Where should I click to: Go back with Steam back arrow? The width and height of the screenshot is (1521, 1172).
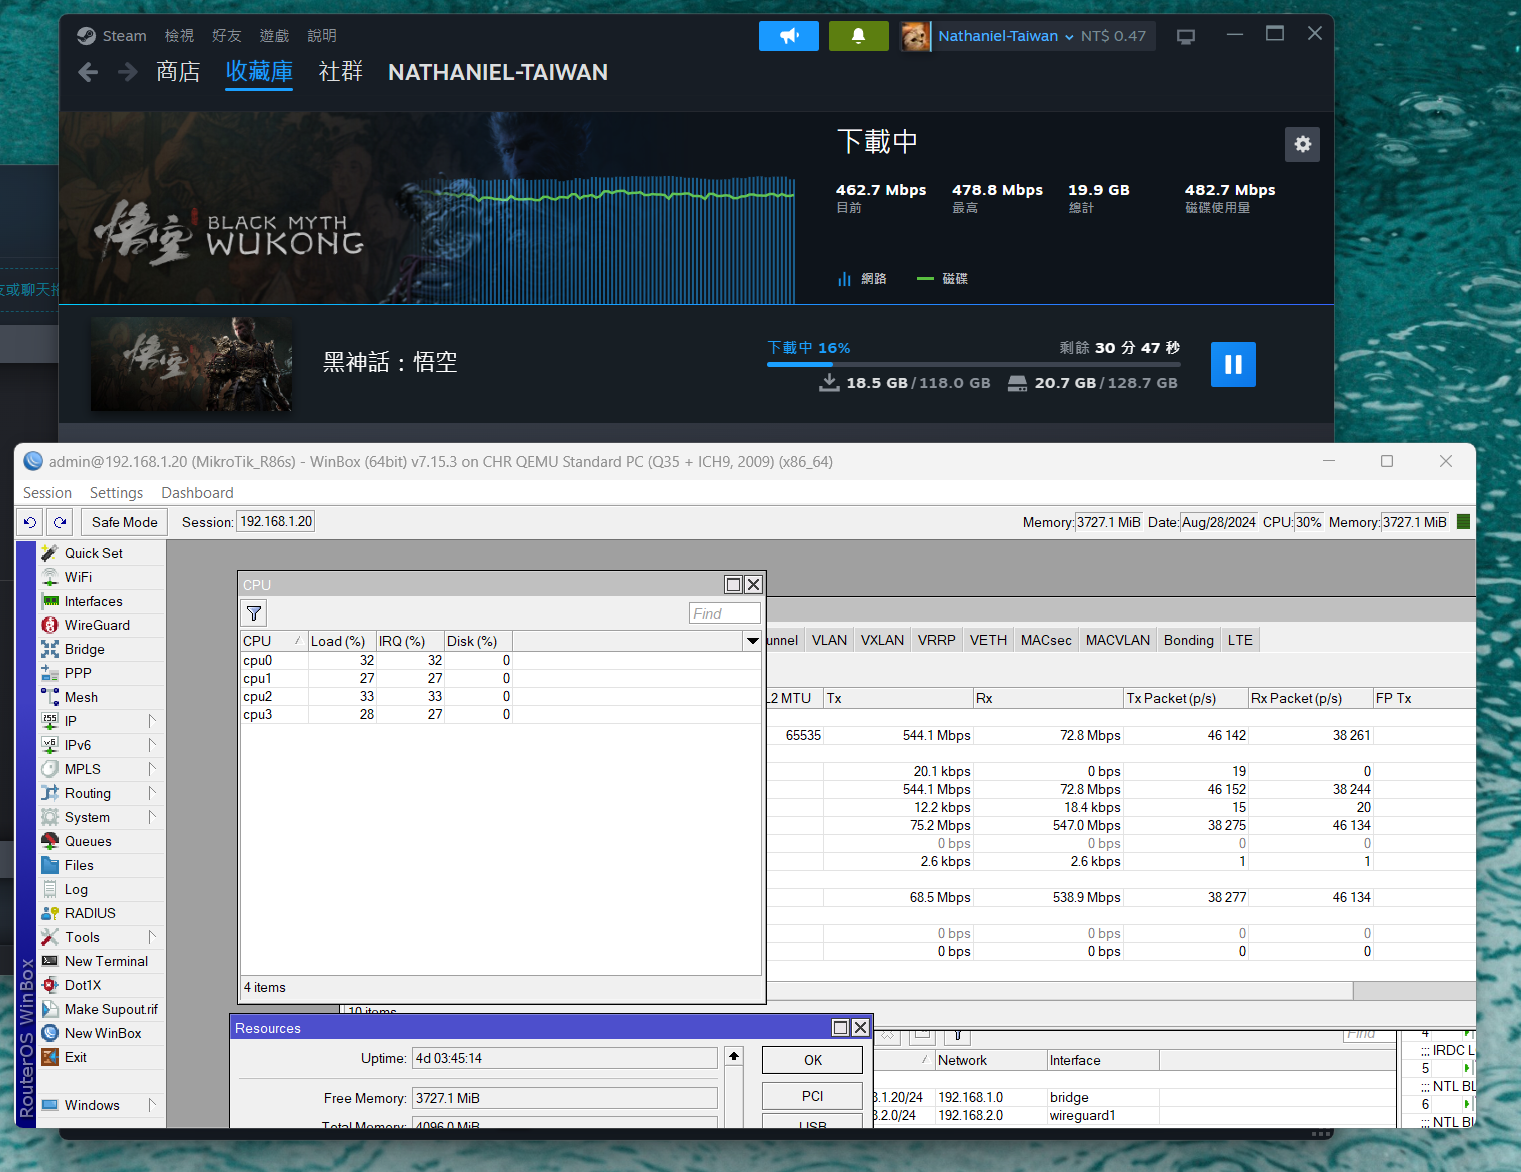[88, 72]
